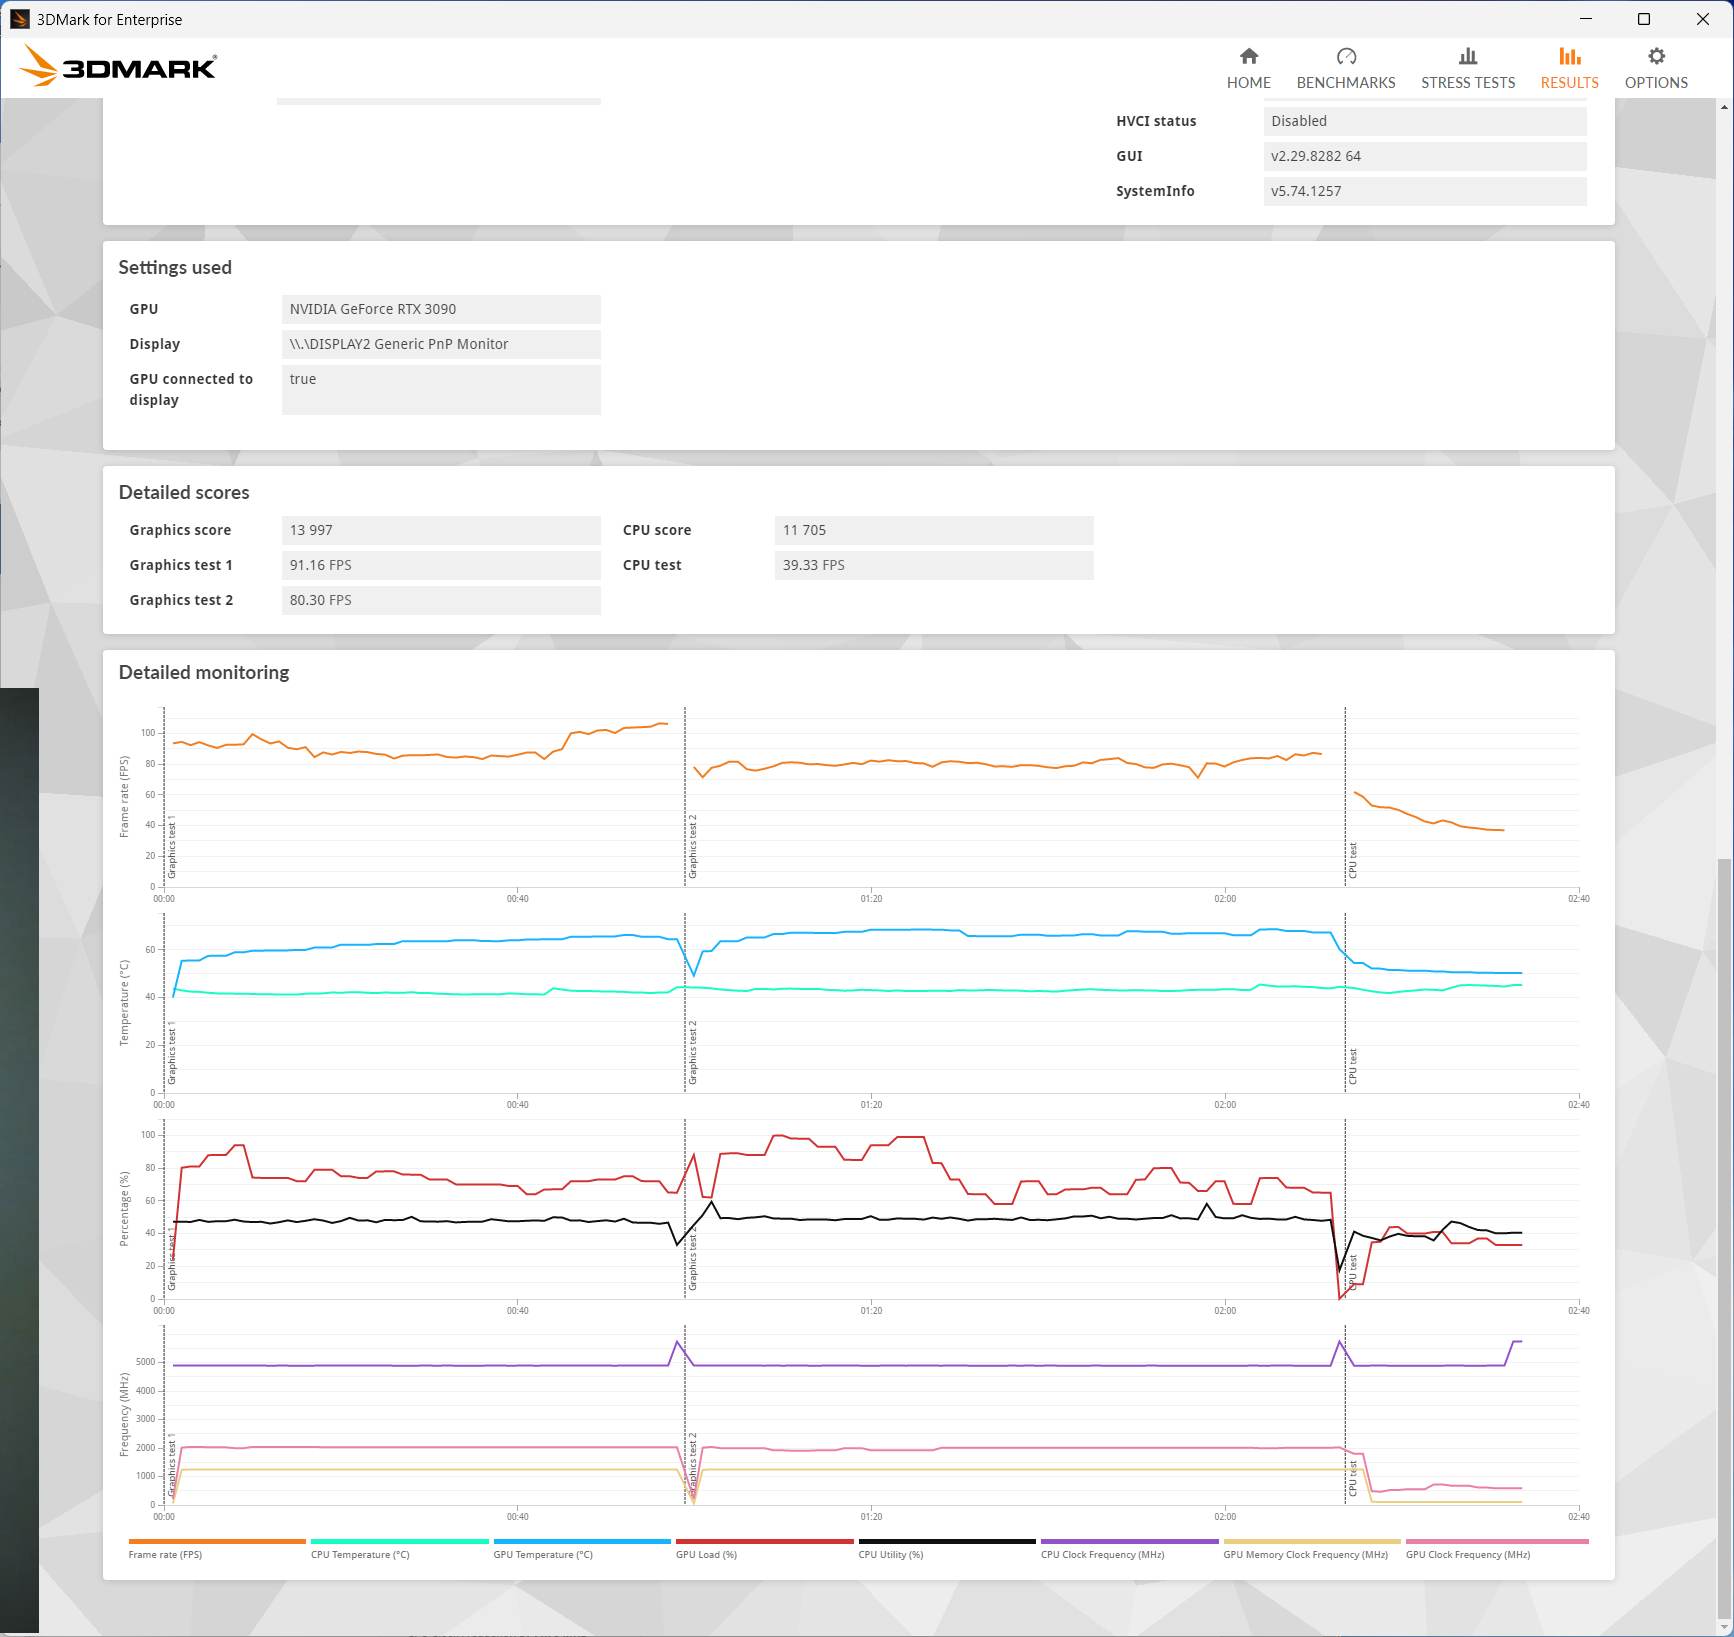Viewport: 1734px width, 1637px height.
Task: Click the red GPU Load color bar
Action: coord(764,1542)
